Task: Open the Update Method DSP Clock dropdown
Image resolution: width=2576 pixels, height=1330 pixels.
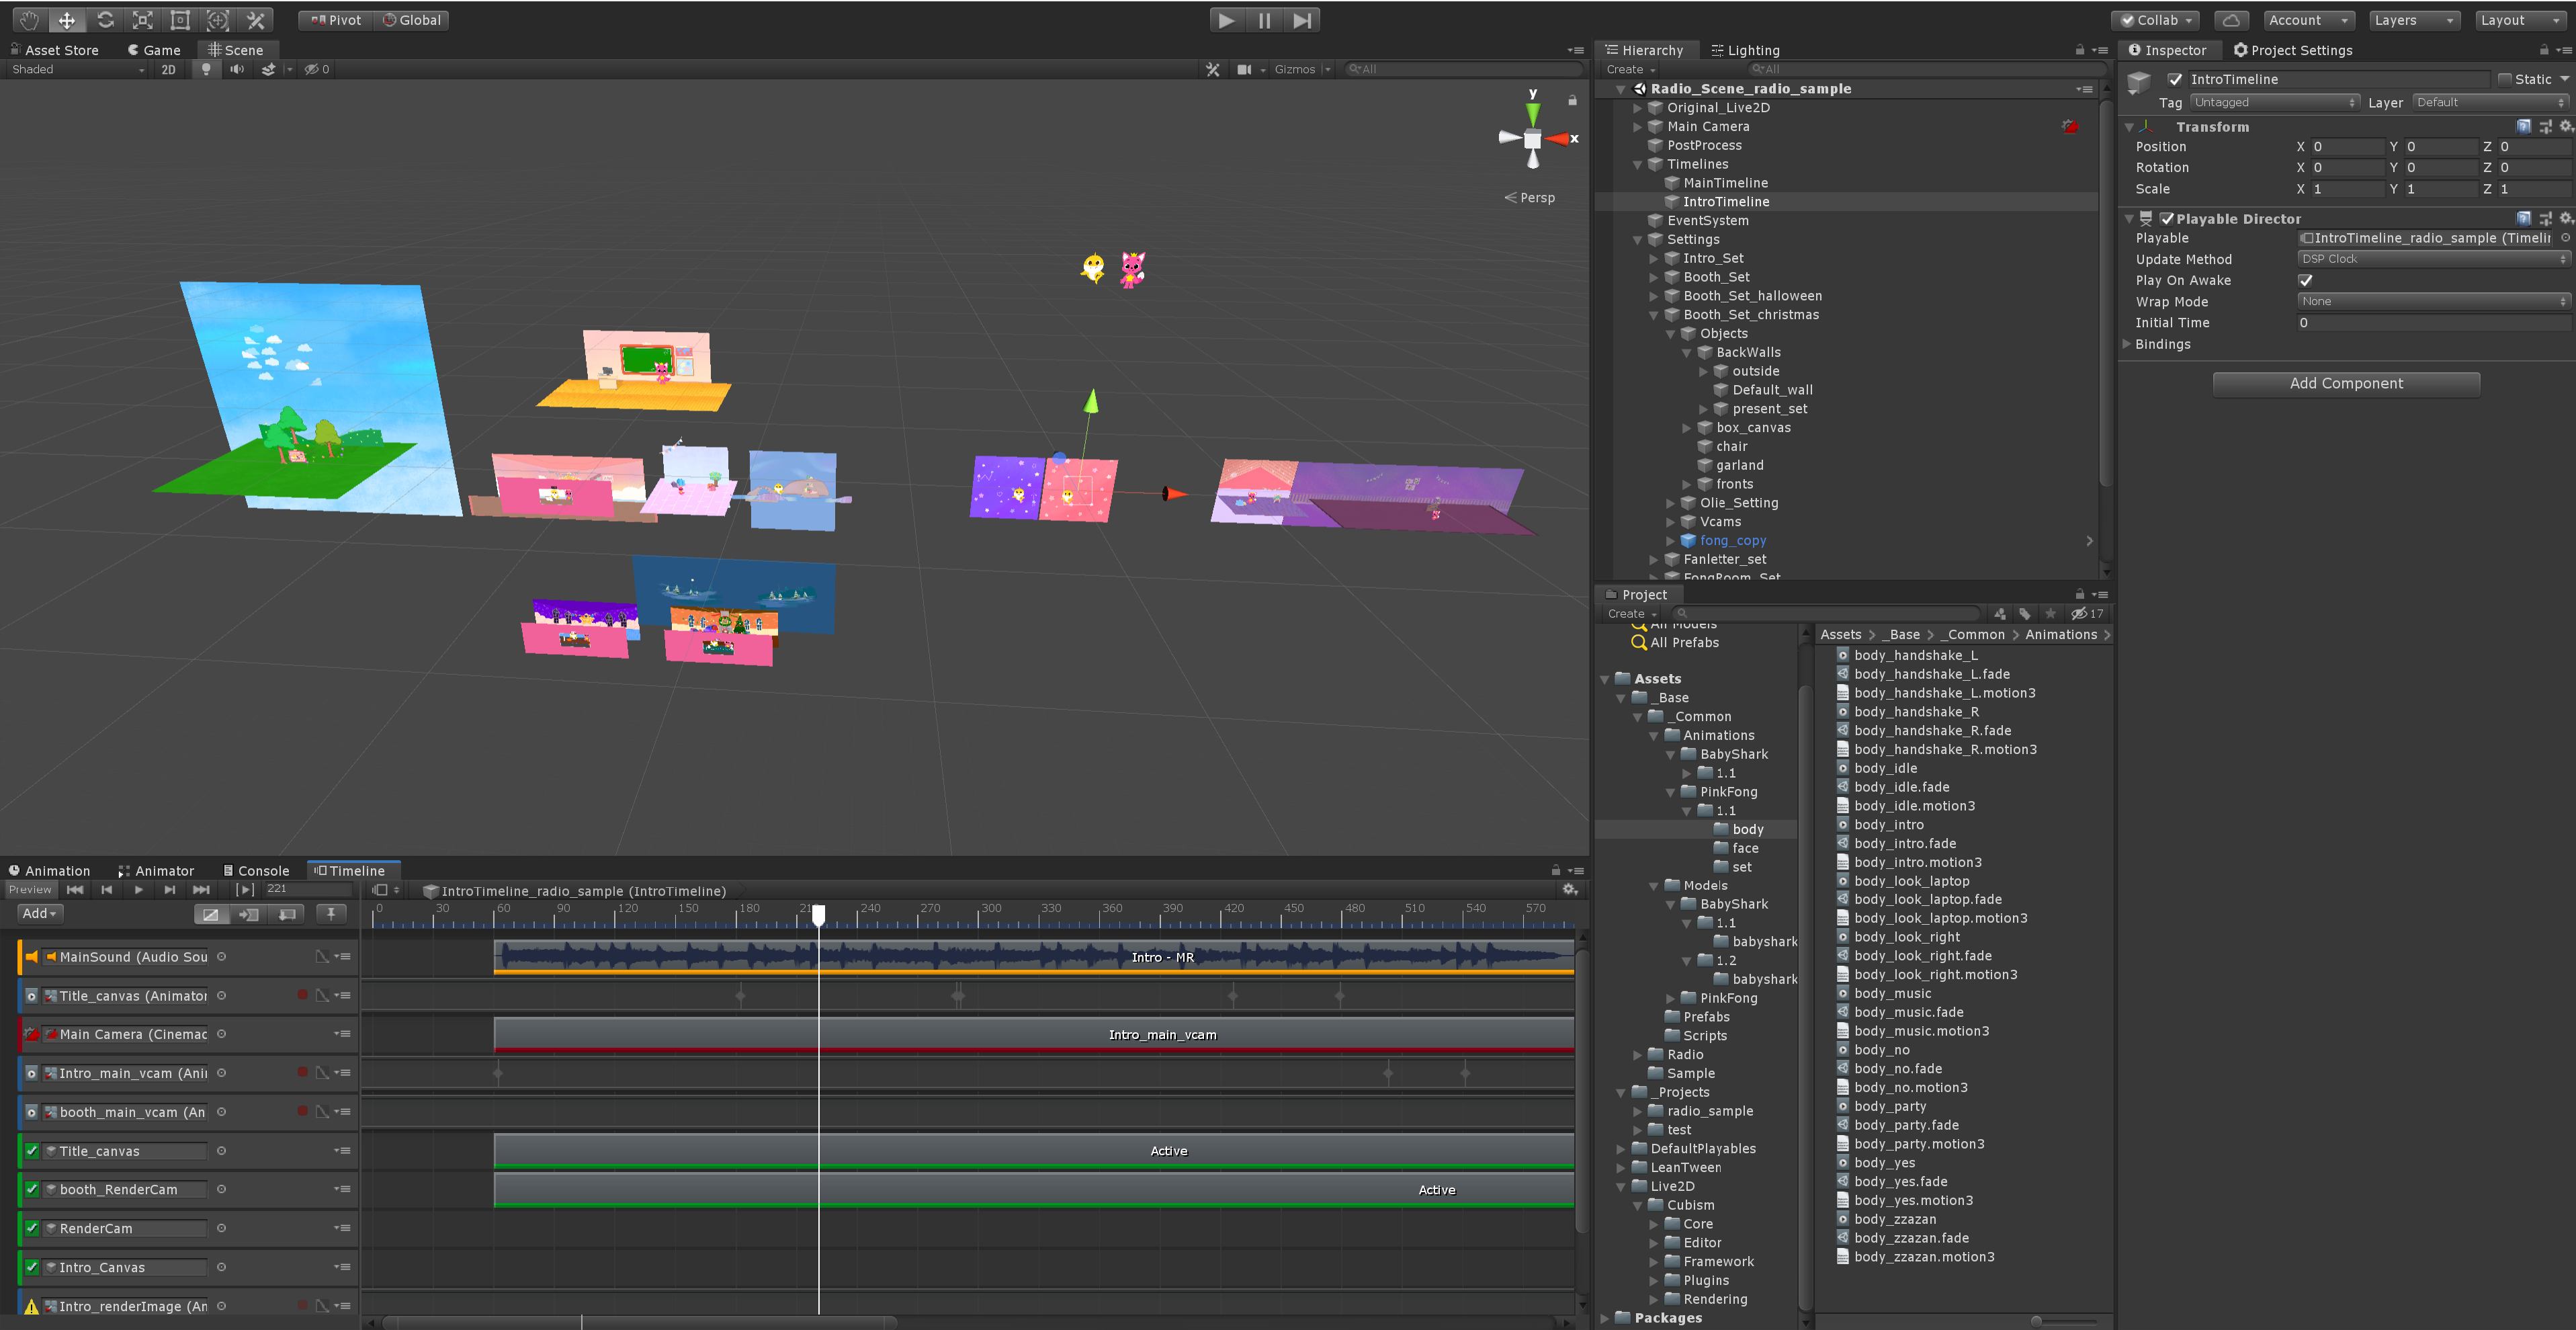Action: [x=2433, y=259]
